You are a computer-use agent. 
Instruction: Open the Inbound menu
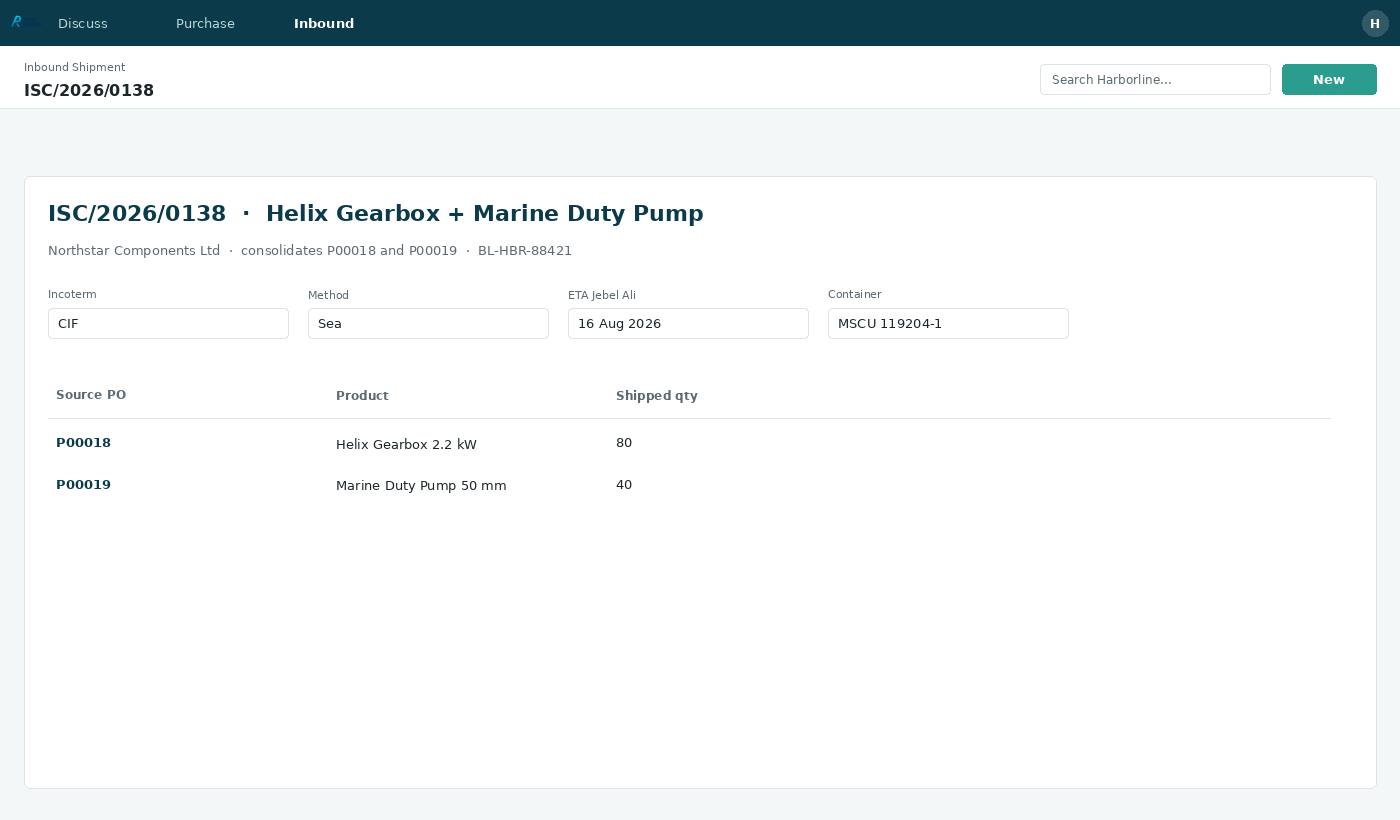pos(324,23)
